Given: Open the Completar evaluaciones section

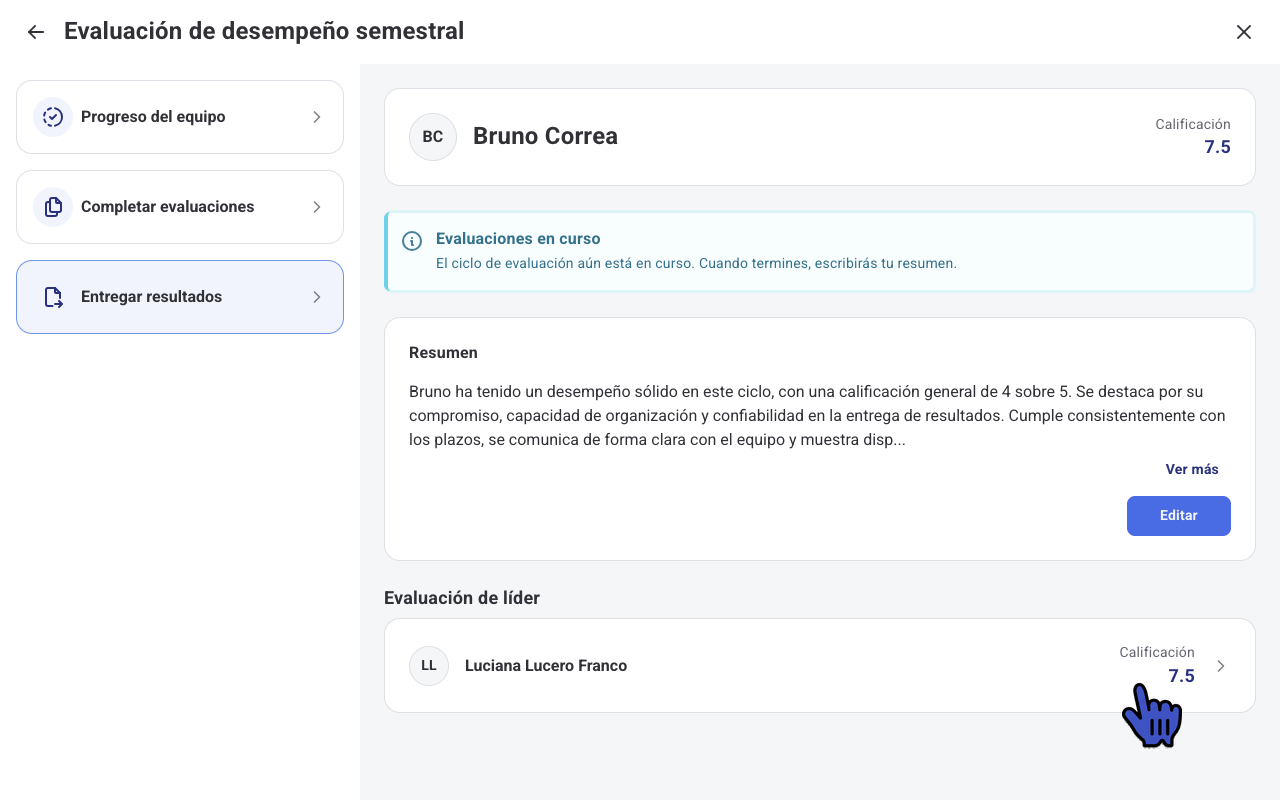Looking at the screenshot, I should point(180,207).
